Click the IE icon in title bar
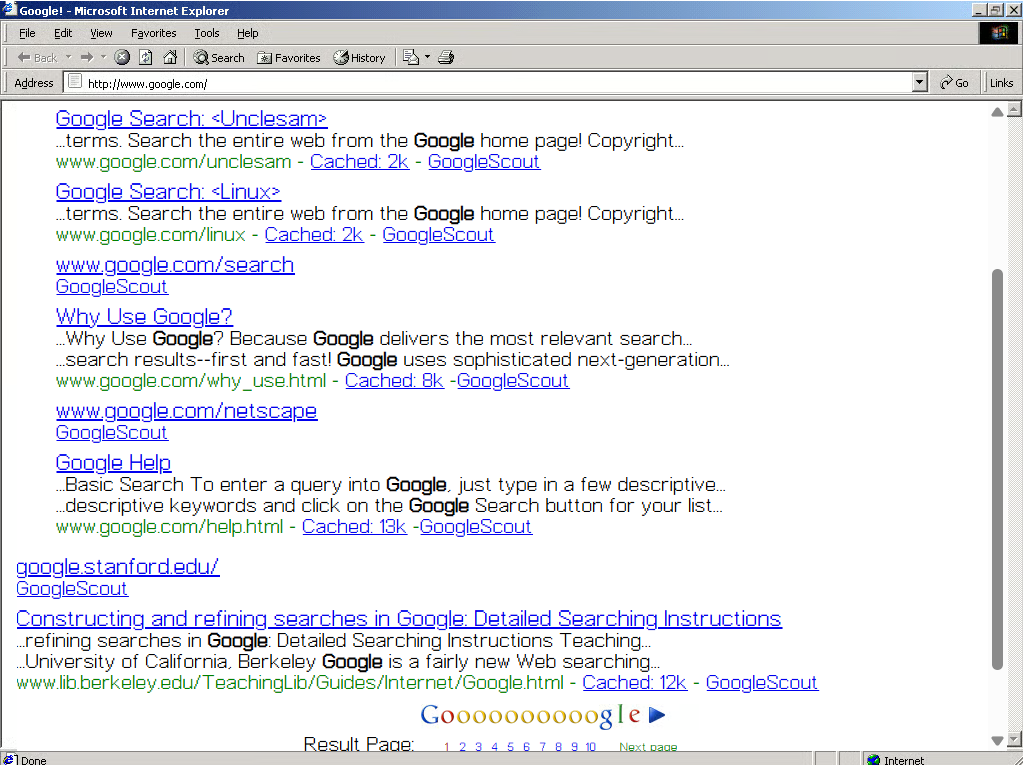Screen dimensions: 1023x765 (x=9, y=9)
